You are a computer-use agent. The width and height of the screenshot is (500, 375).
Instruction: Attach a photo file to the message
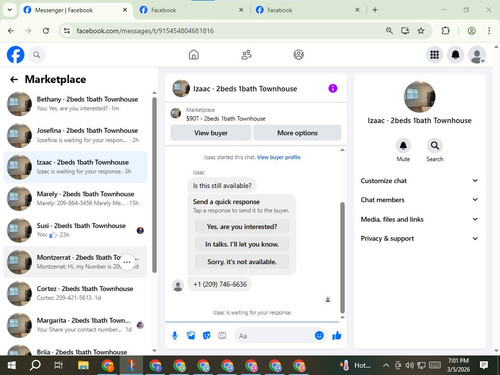coord(191,336)
